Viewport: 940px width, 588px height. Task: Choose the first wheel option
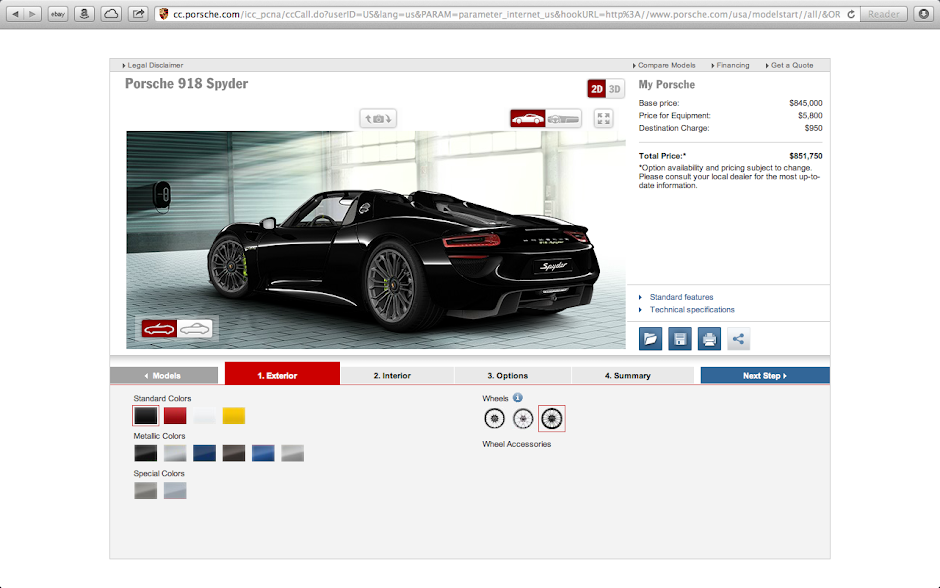pos(495,418)
